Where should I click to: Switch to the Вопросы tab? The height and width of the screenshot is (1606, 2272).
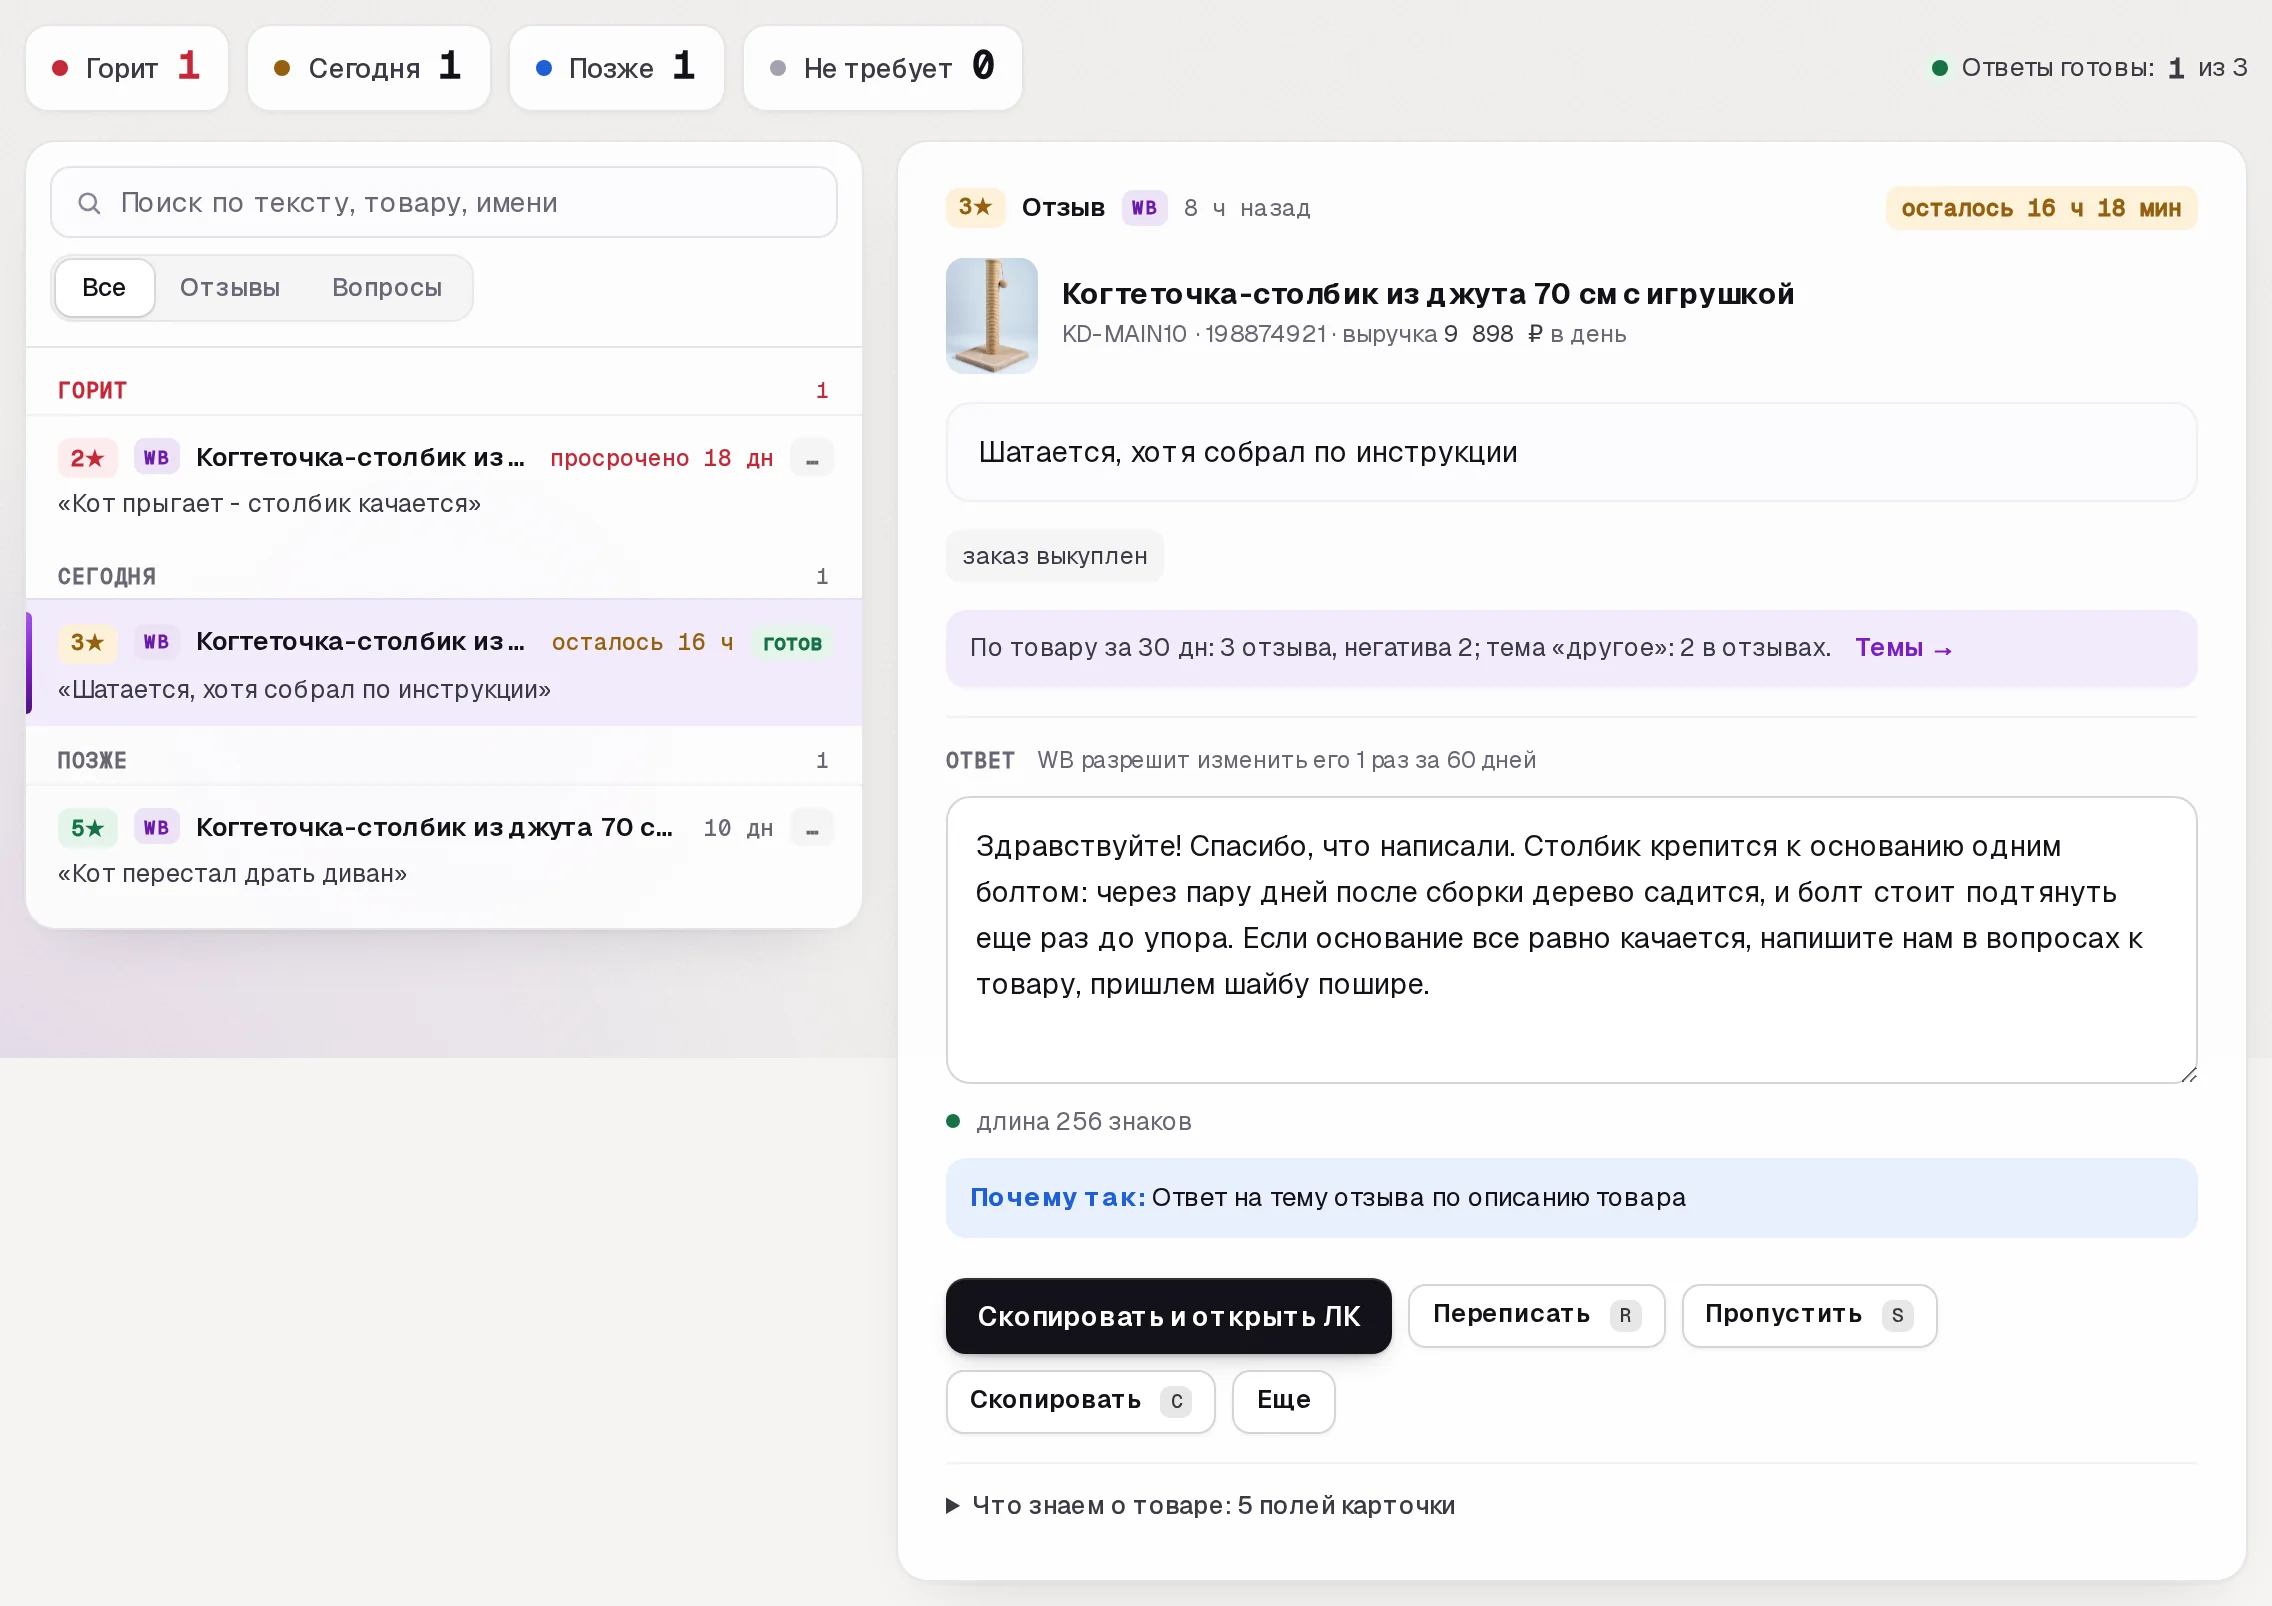(x=387, y=288)
